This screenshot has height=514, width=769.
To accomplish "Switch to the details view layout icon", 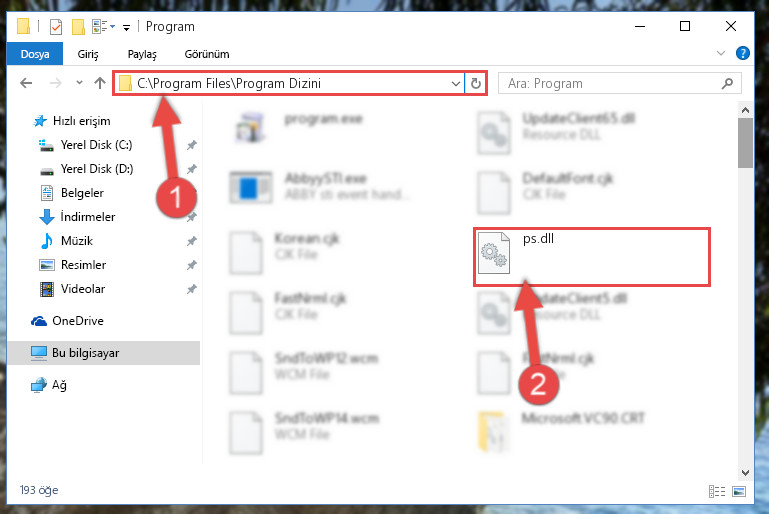I will 717,491.
